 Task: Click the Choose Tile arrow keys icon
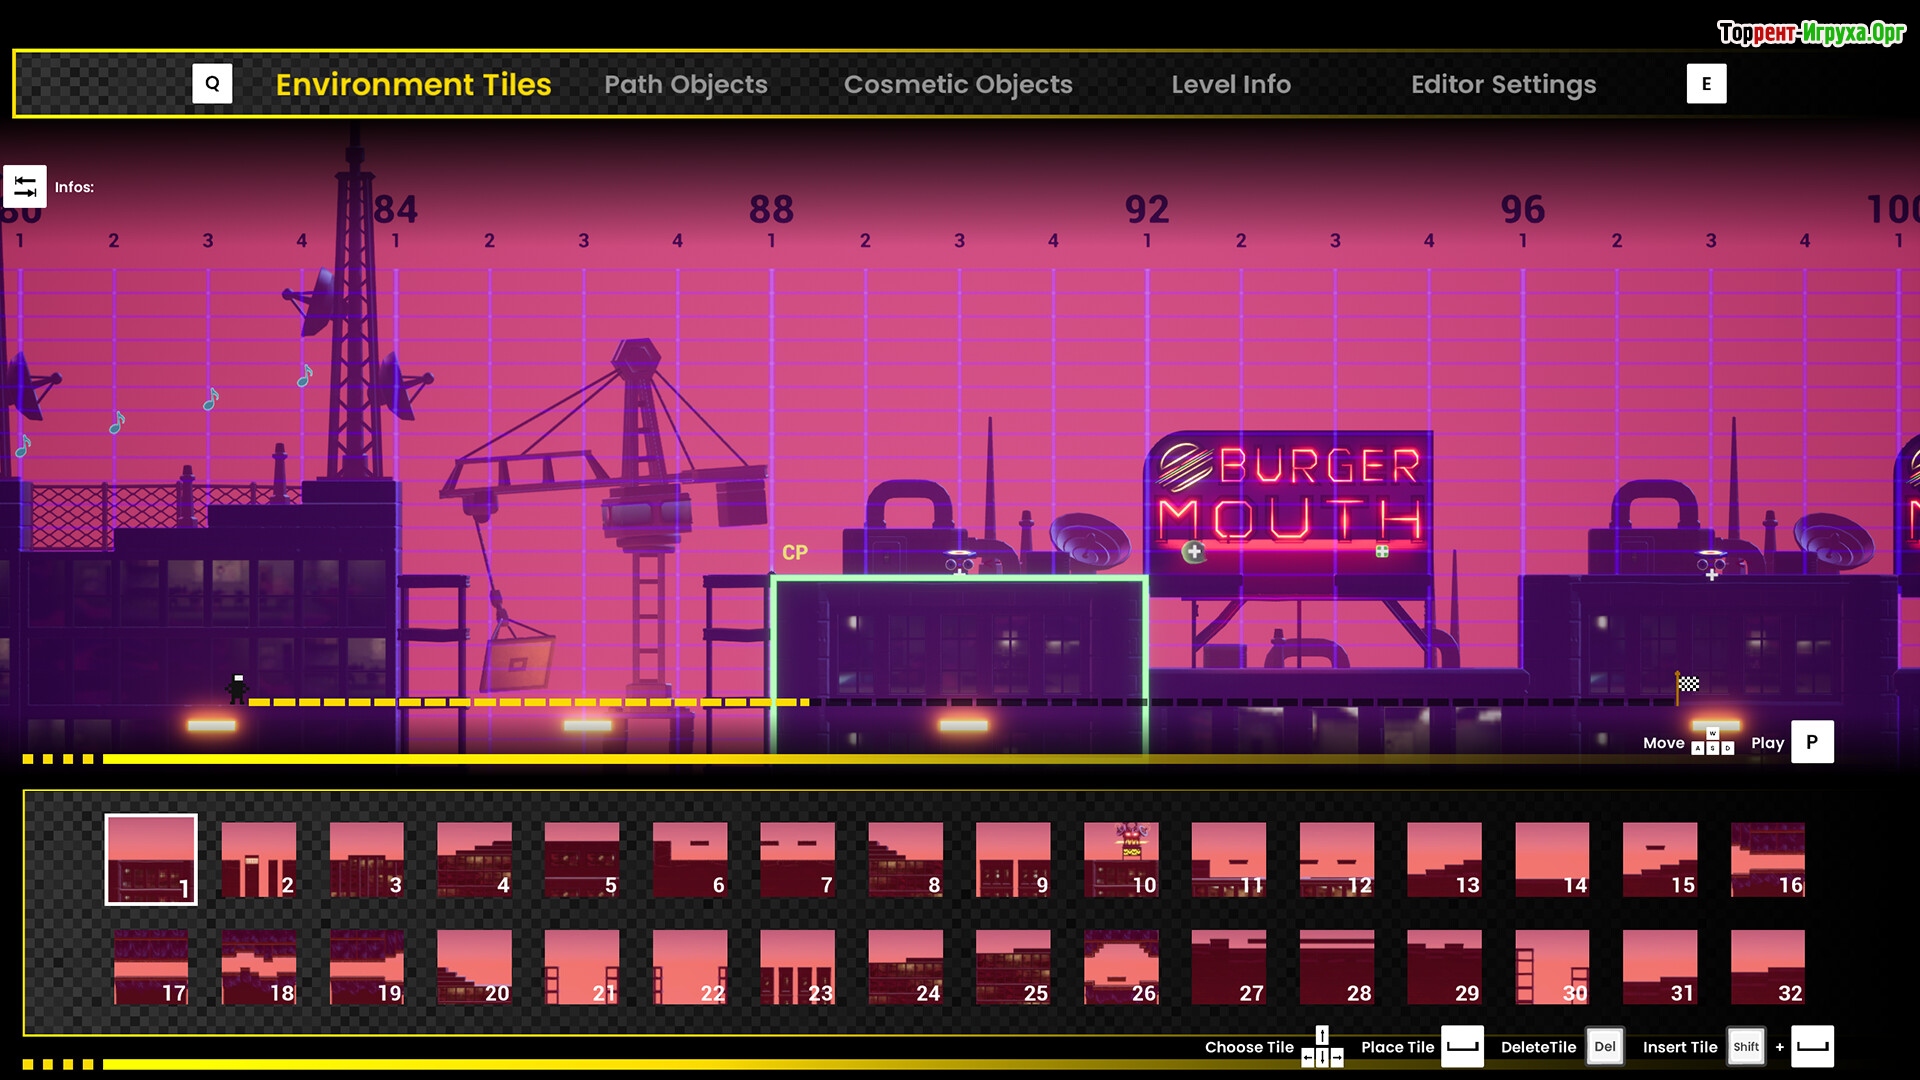coord(1322,1047)
